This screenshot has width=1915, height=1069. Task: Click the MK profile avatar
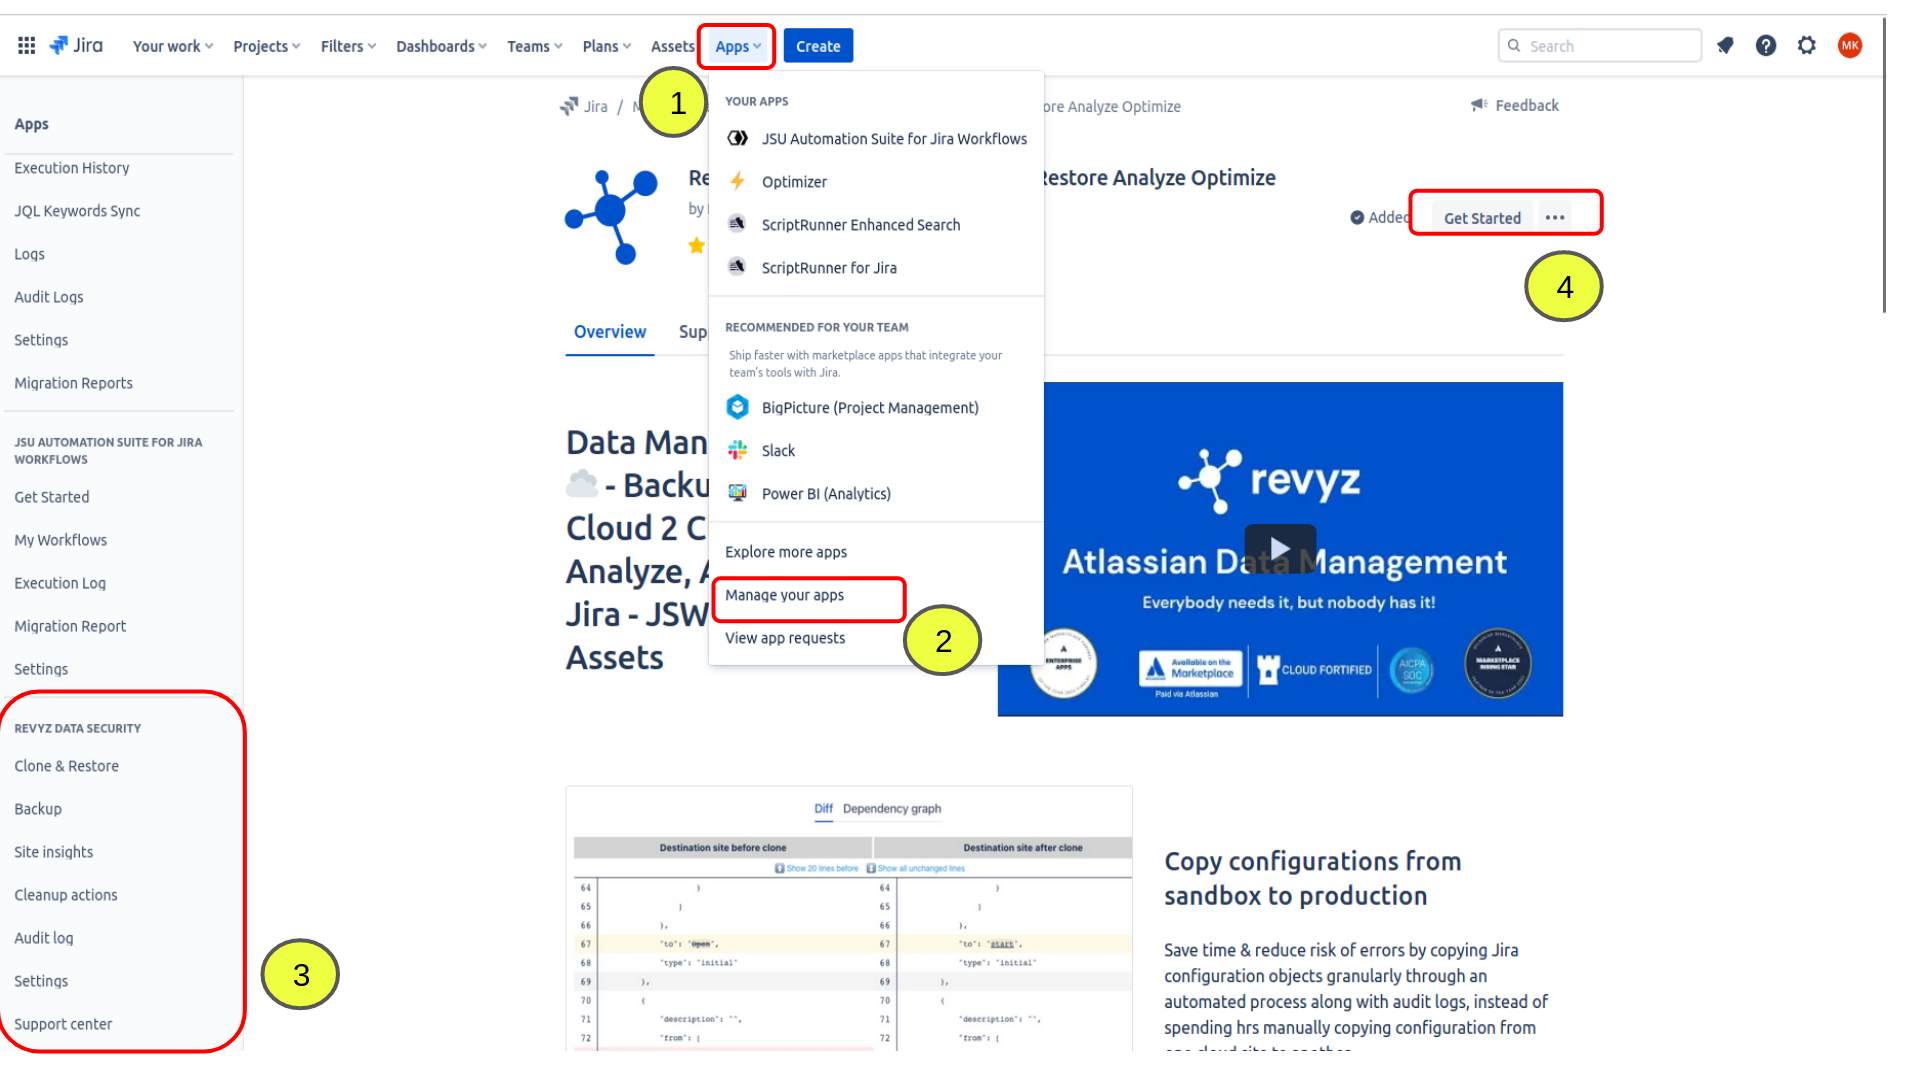click(x=1849, y=46)
